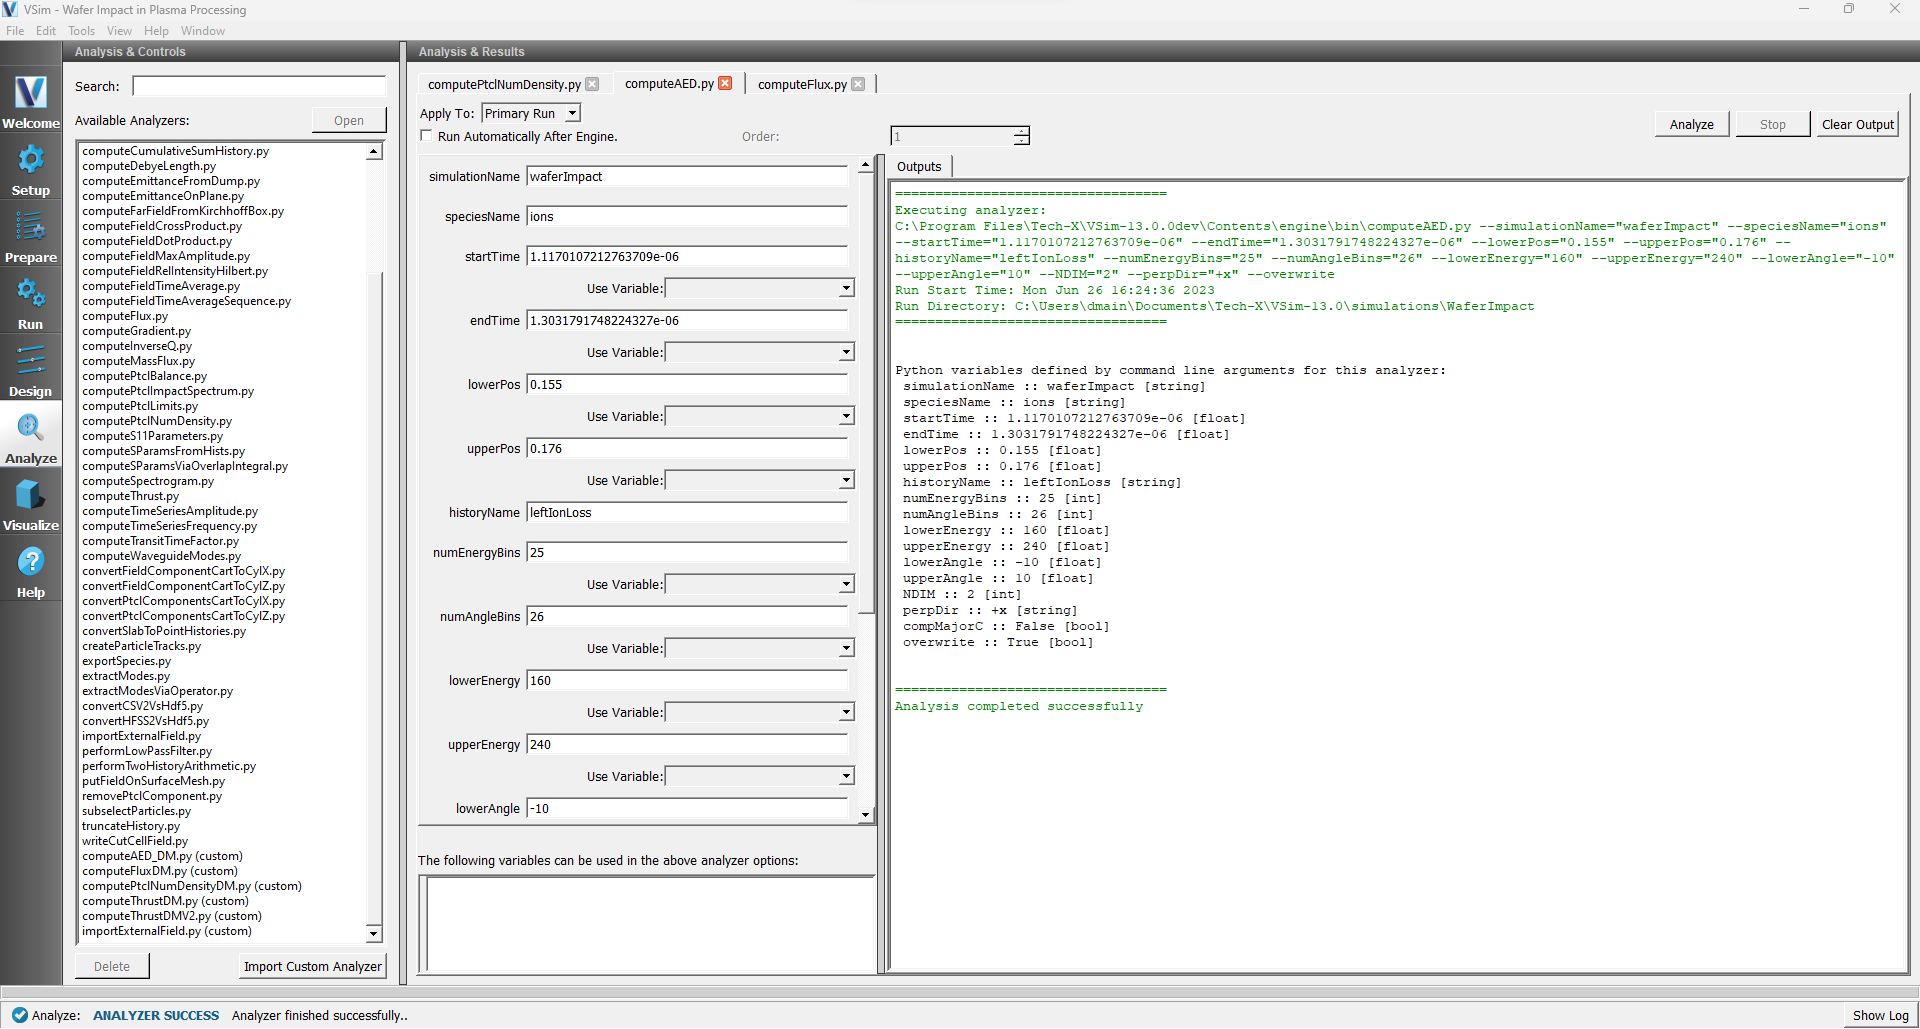
Task: Toggle Run Automatically After Engine checkbox
Action: [x=427, y=136]
